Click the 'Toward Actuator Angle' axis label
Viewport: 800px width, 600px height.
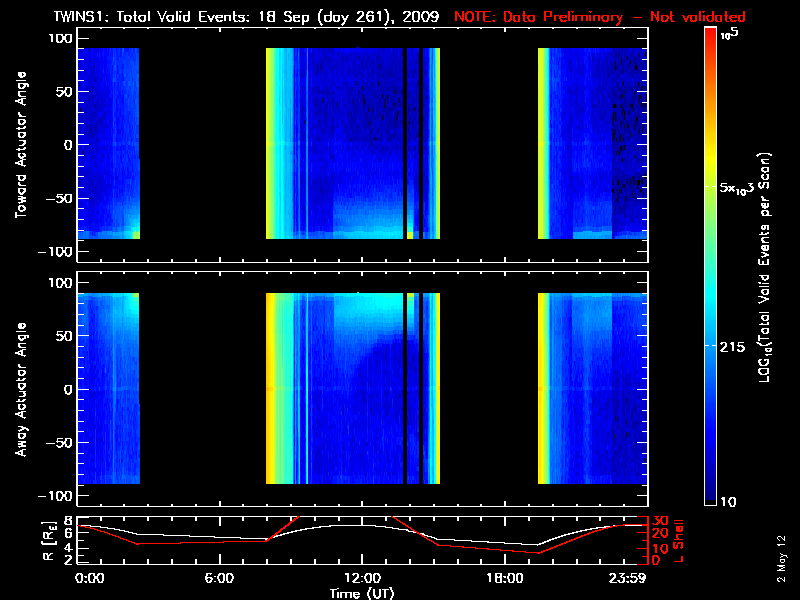coord(21,144)
